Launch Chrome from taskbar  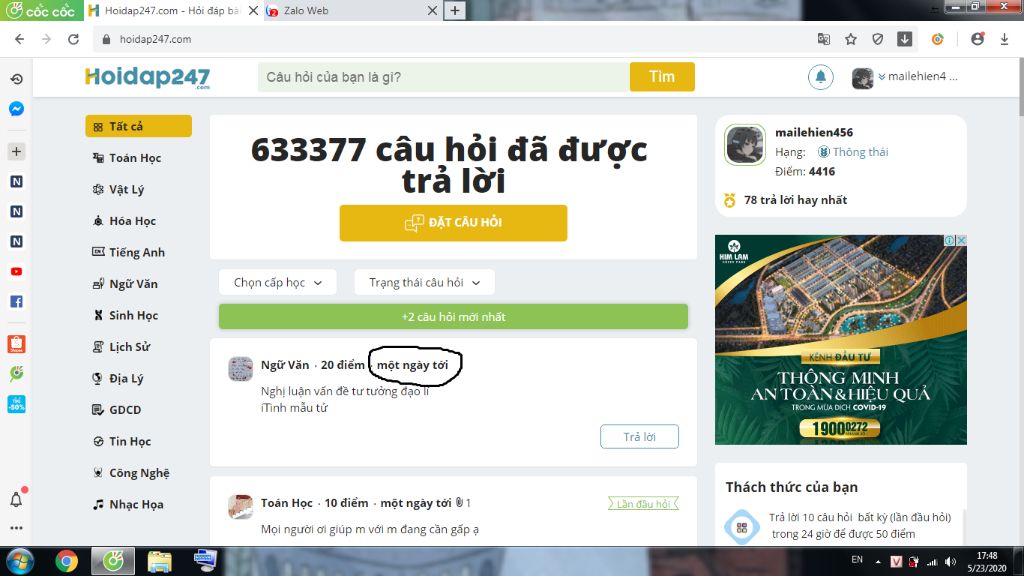(x=66, y=561)
